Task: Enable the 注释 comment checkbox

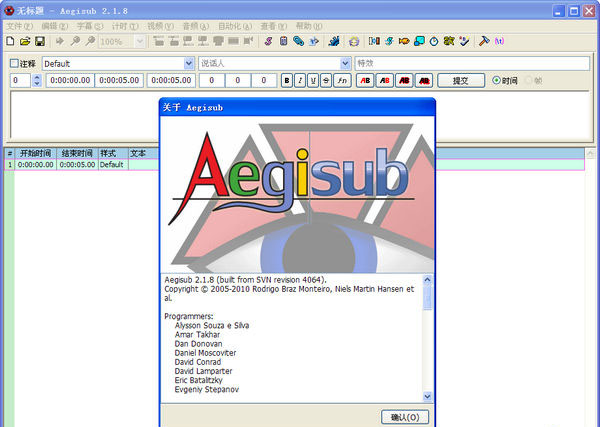Action: pos(14,63)
